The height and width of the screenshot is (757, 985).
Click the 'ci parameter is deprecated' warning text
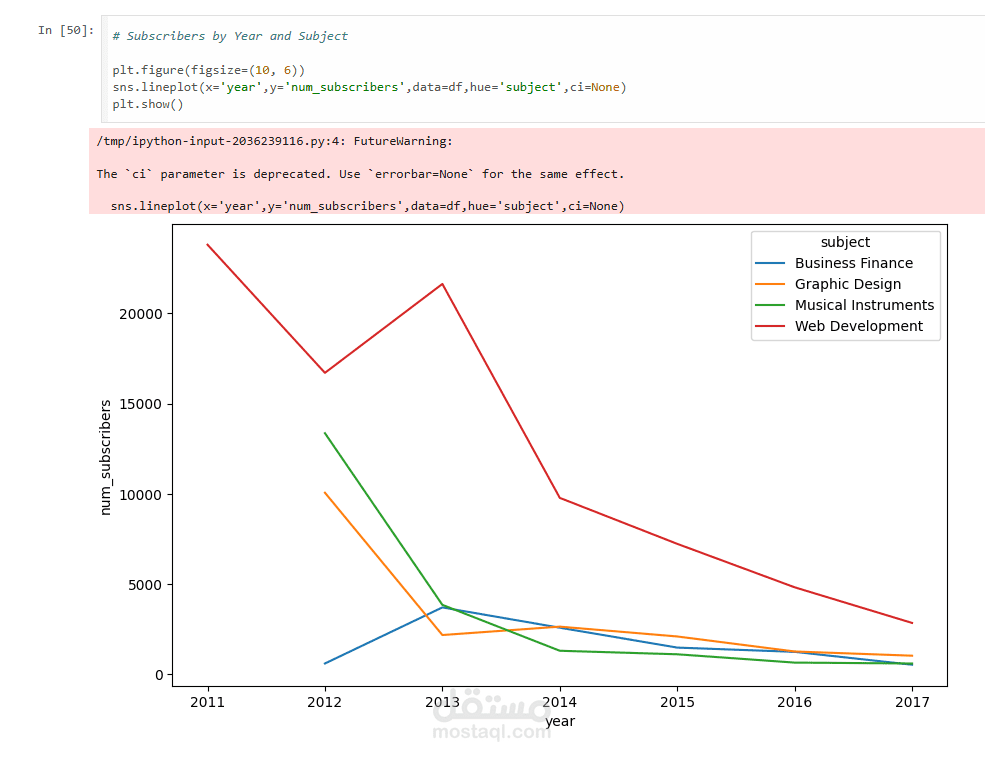point(361,173)
